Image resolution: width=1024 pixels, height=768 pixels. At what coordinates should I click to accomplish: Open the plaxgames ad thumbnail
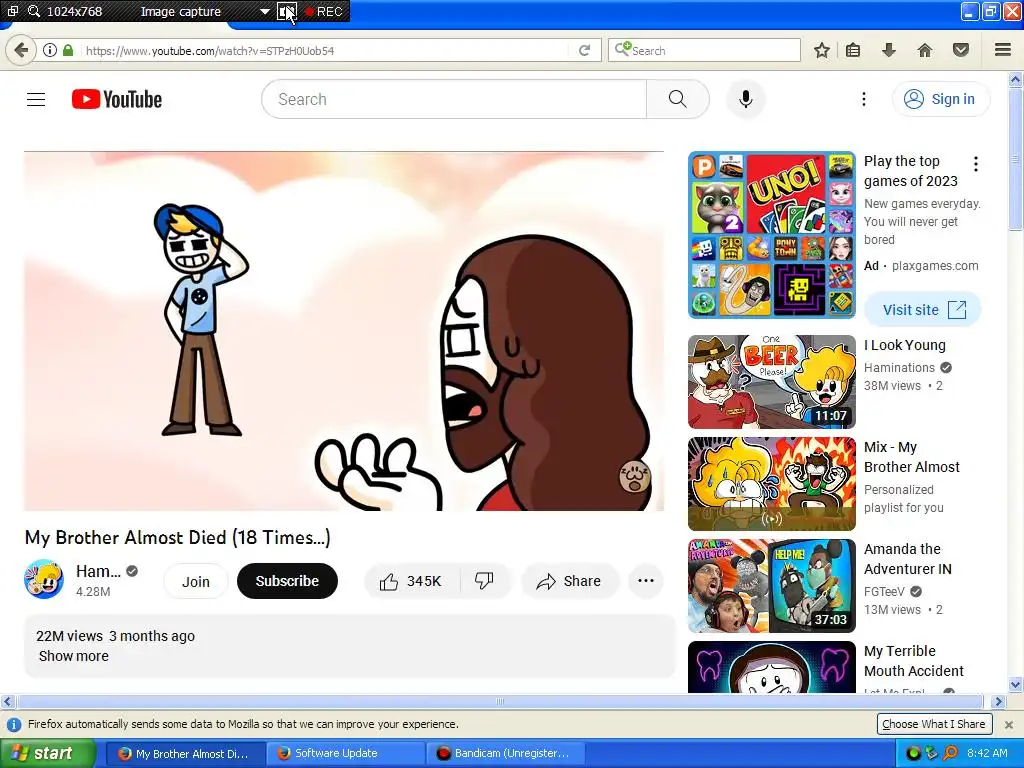click(x=771, y=235)
